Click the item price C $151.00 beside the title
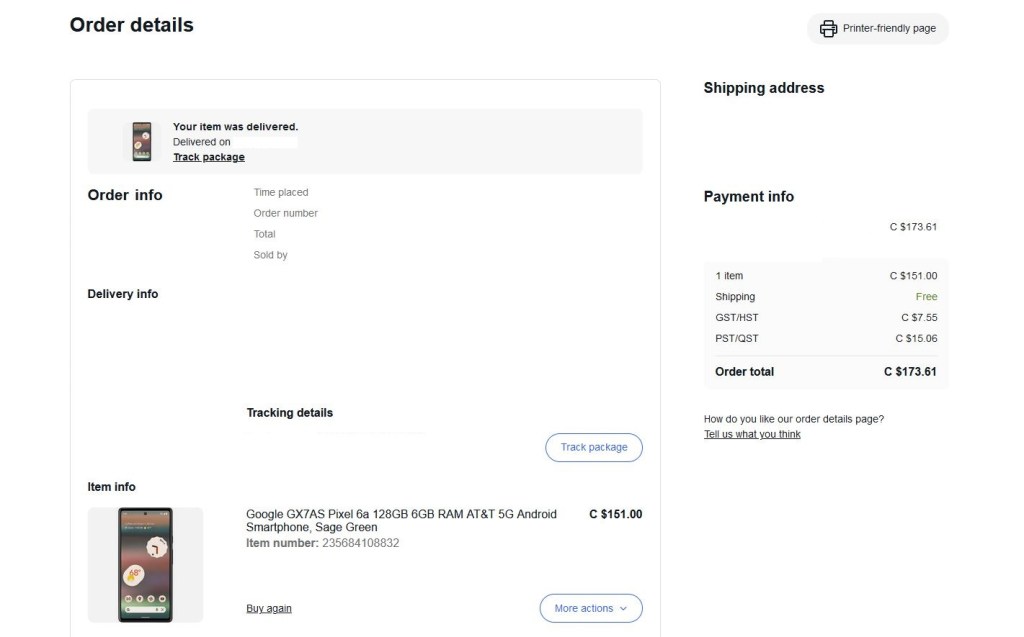 point(615,514)
